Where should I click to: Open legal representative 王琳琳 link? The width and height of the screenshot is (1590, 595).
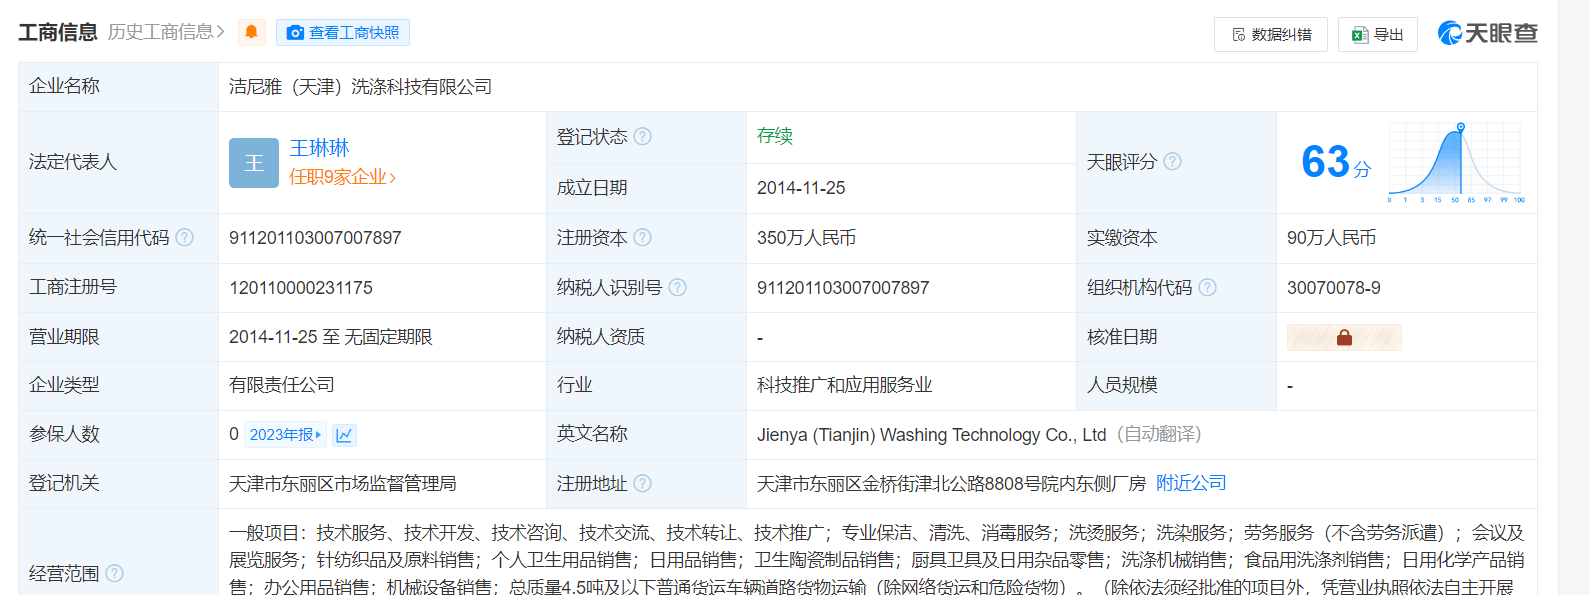click(x=319, y=148)
